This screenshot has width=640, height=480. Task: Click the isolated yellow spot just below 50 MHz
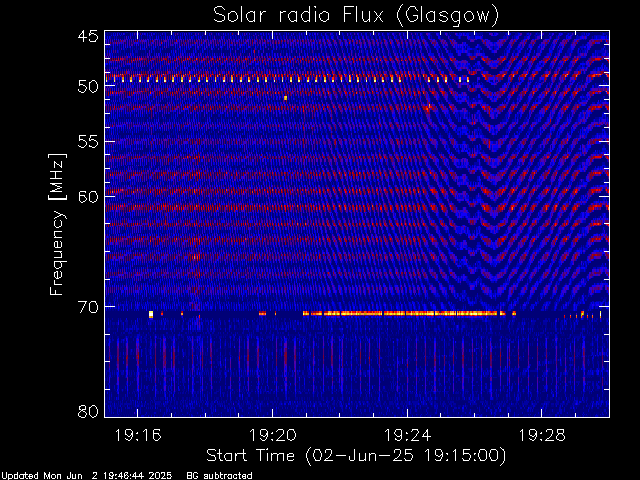285,98
